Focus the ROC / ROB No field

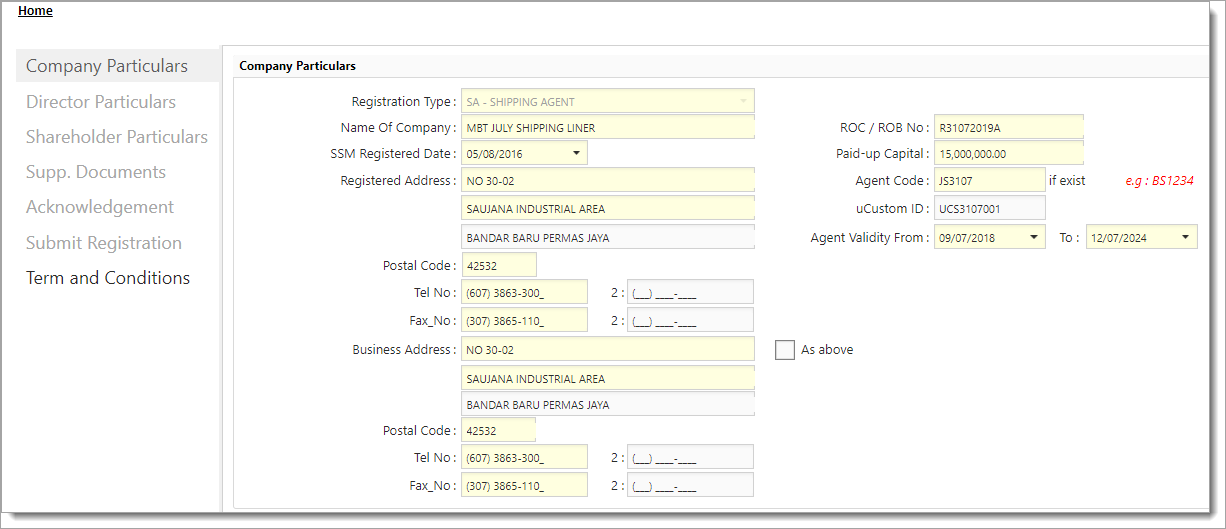tap(1008, 128)
